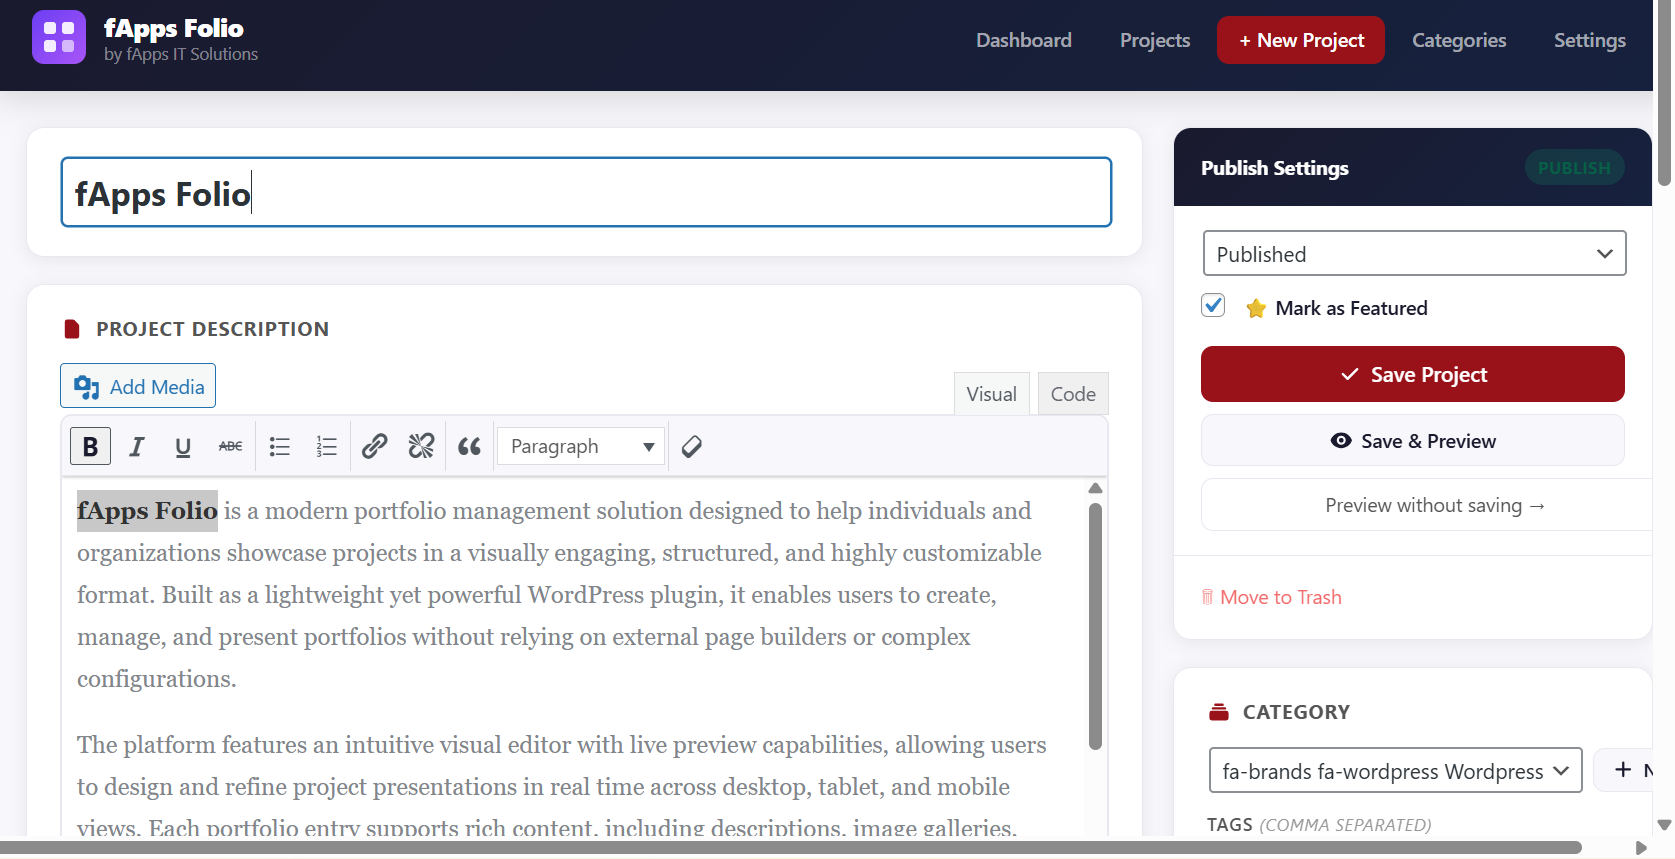This screenshot has width=1675, height=859.
Task: Click the Move to Trash link
Action: [1280, 597]
